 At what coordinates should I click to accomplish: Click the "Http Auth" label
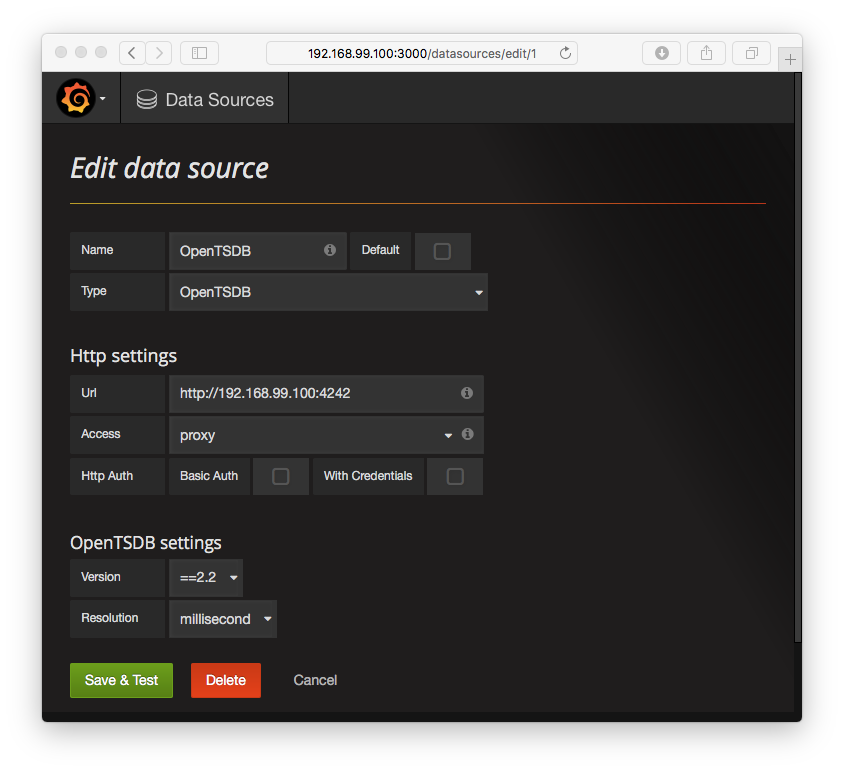click(x=107, y=476)
